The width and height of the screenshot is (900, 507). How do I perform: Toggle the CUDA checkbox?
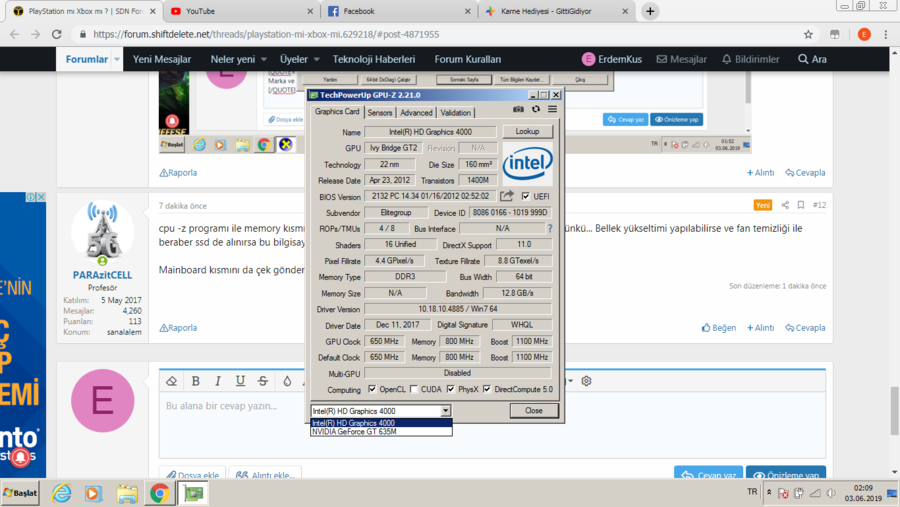coord(414,389)
